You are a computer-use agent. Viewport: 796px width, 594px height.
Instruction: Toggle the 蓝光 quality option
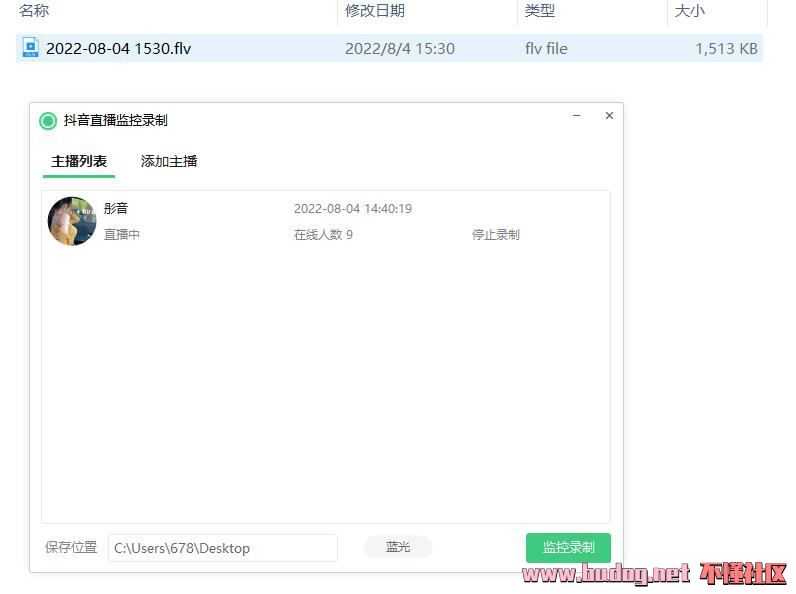[398, 547]
